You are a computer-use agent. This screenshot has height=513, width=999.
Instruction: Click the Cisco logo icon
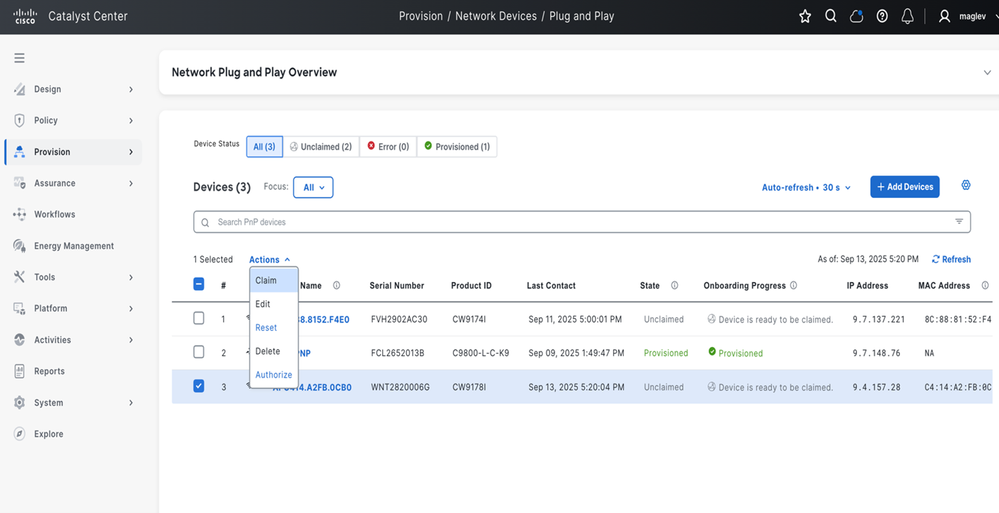point(25,16)
